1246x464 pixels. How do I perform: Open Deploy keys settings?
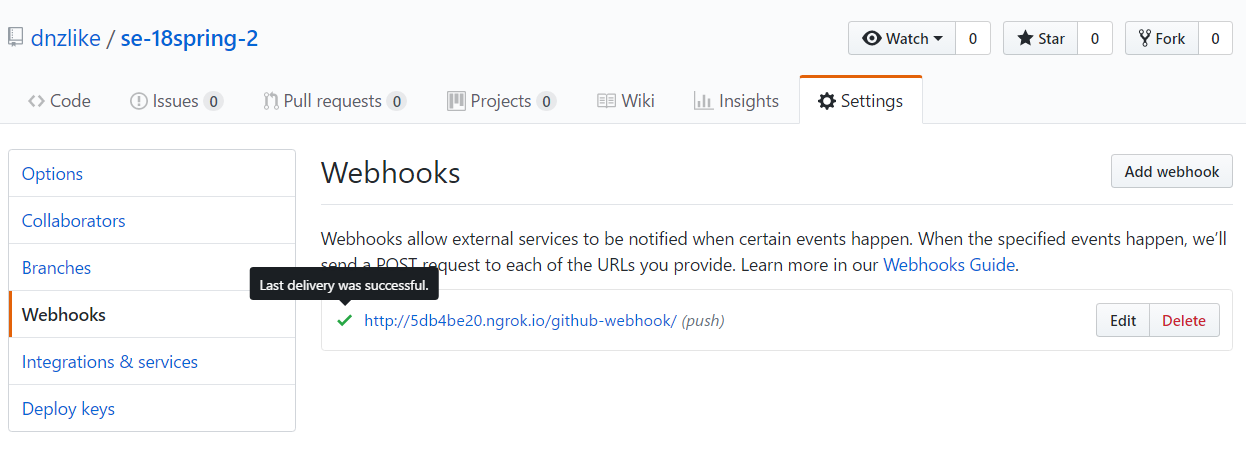click(152, 409)
